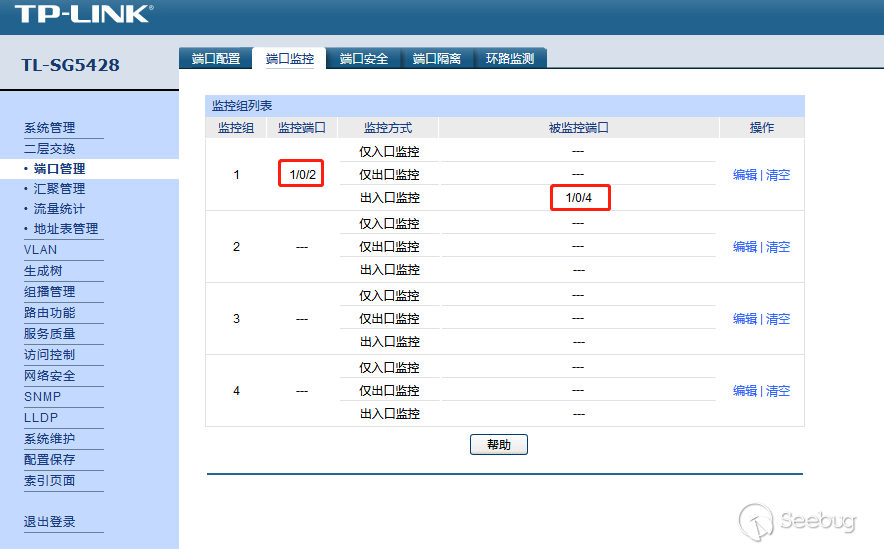Screen dimensions: 884x549
Task: Click monitoring port value 1/0/2
Action: tap(302, 175)
